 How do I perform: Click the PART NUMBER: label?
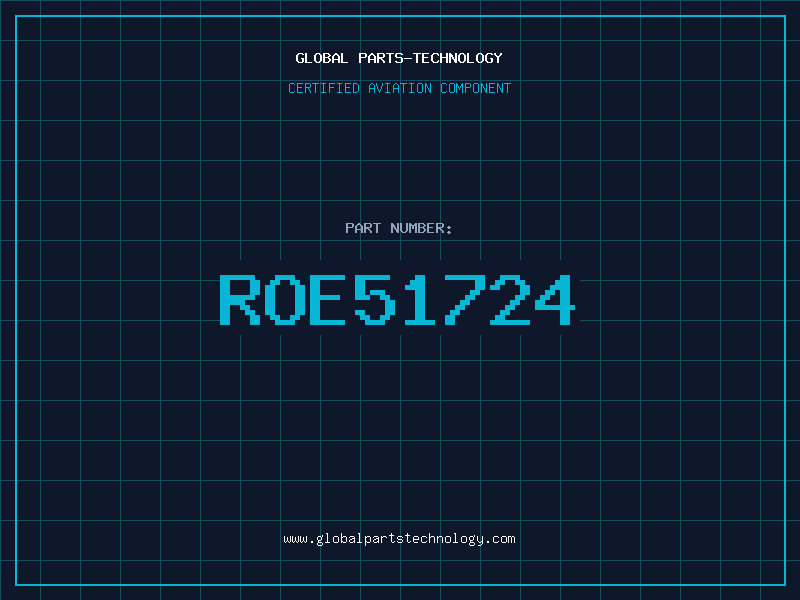(x=399, y=228)
